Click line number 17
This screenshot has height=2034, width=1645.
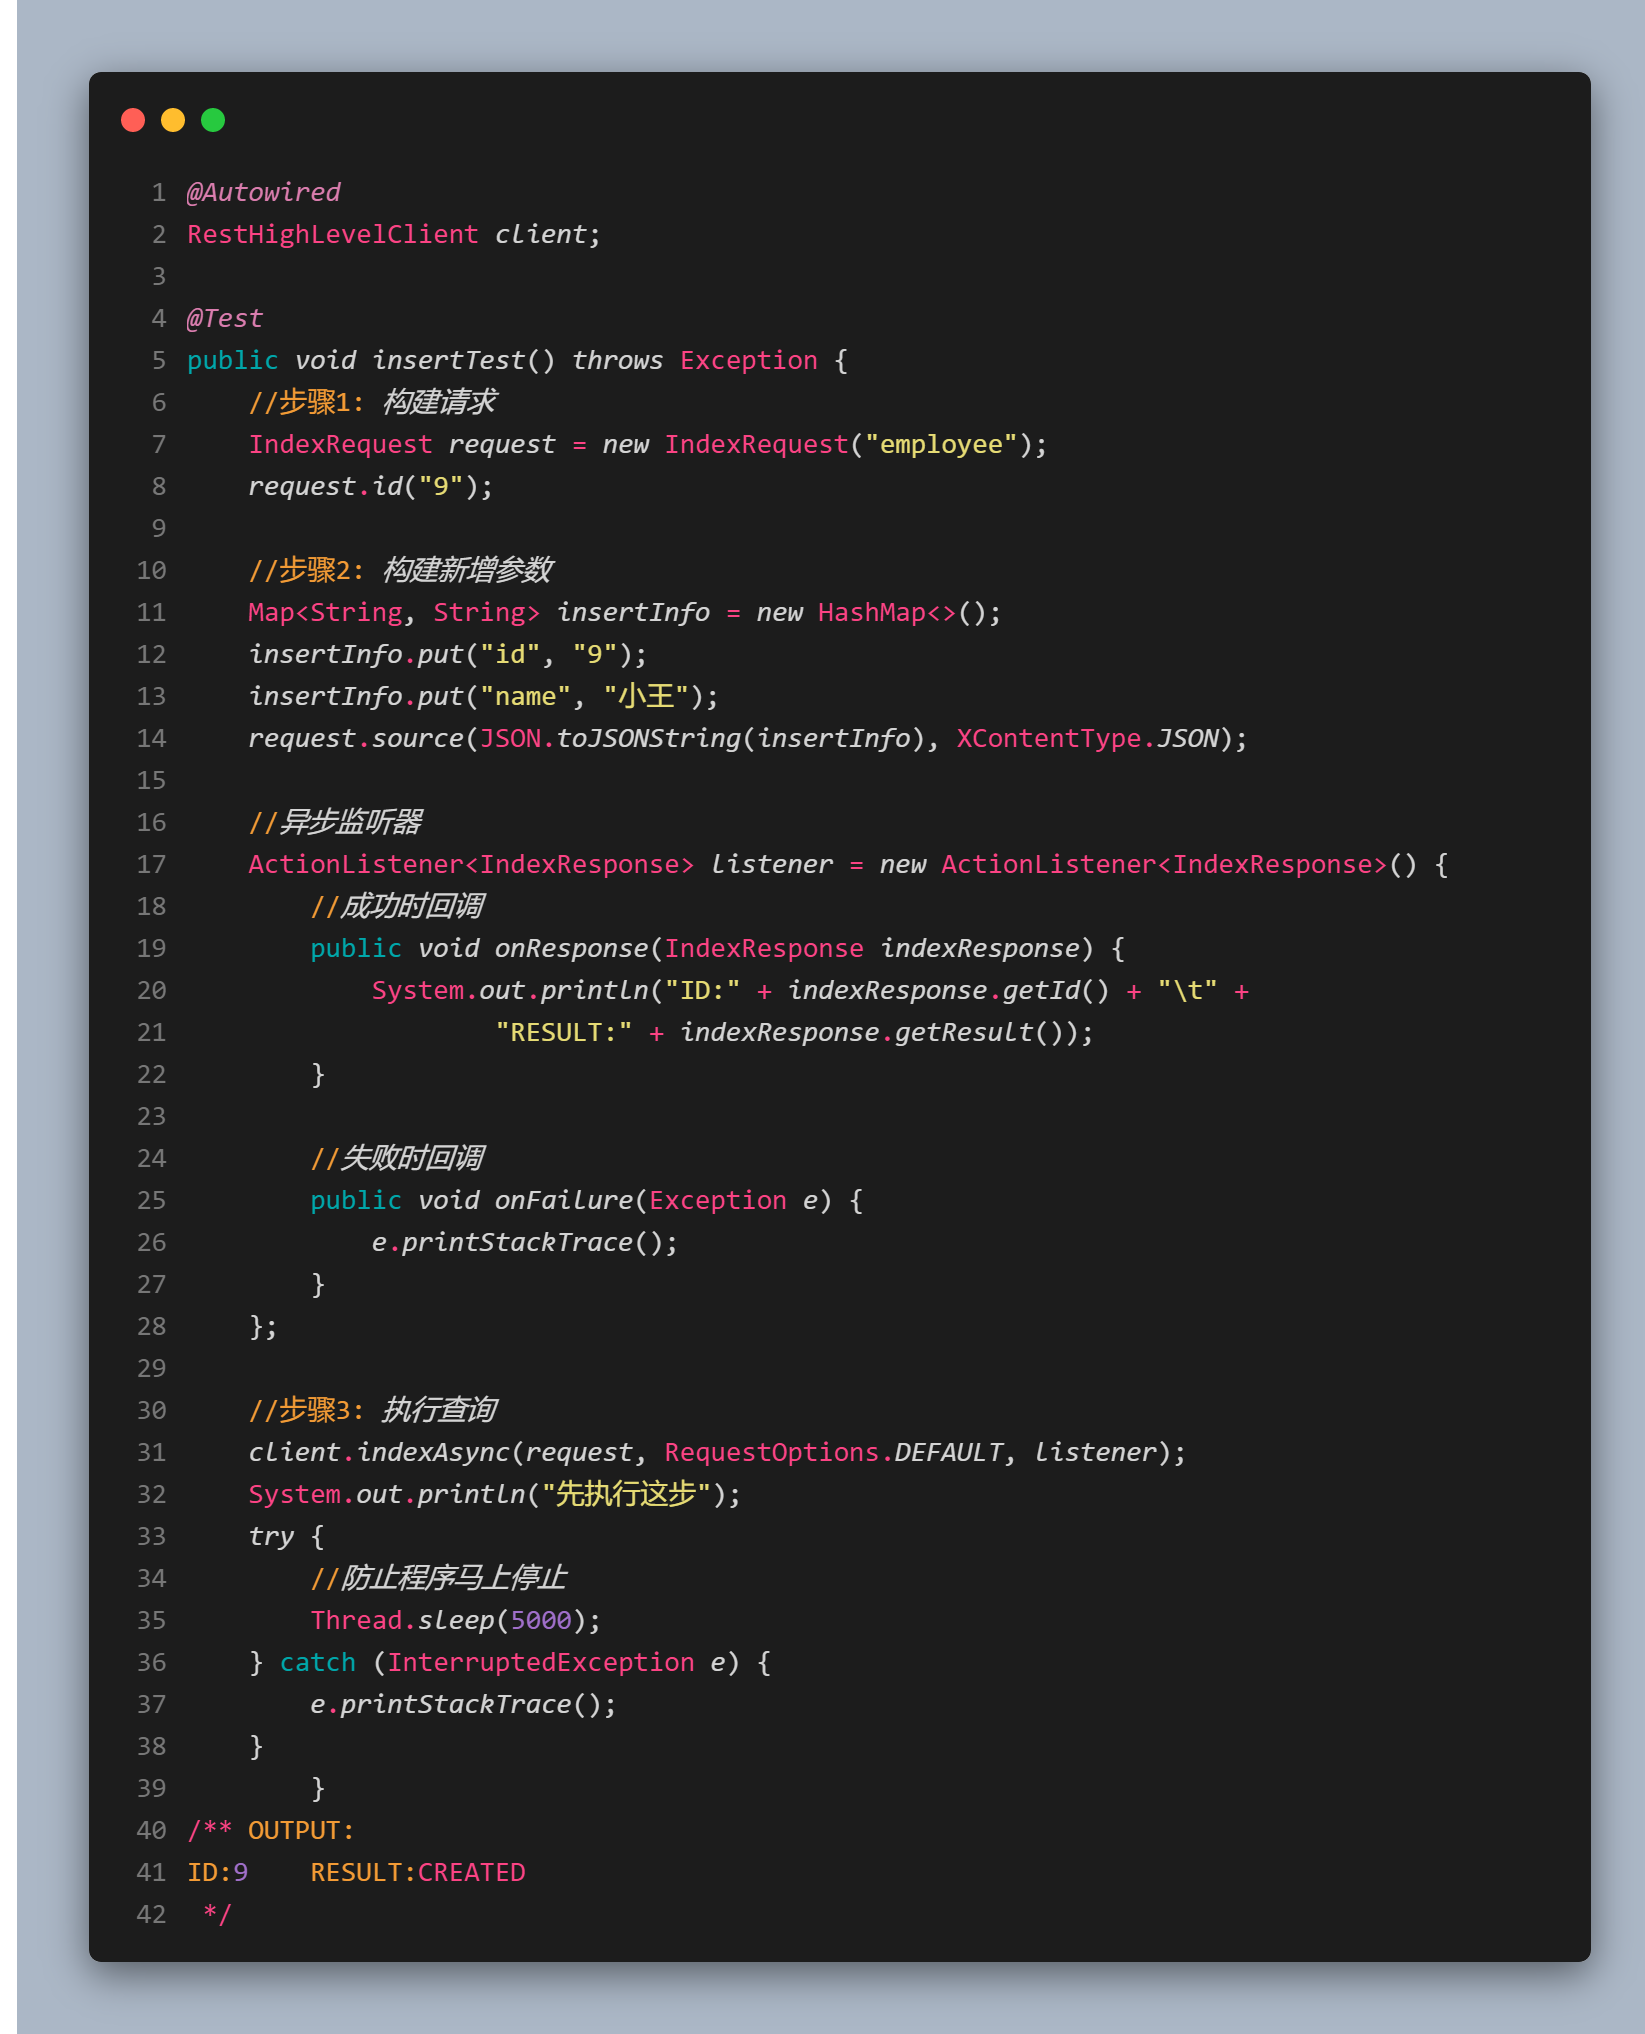point(152,864)
